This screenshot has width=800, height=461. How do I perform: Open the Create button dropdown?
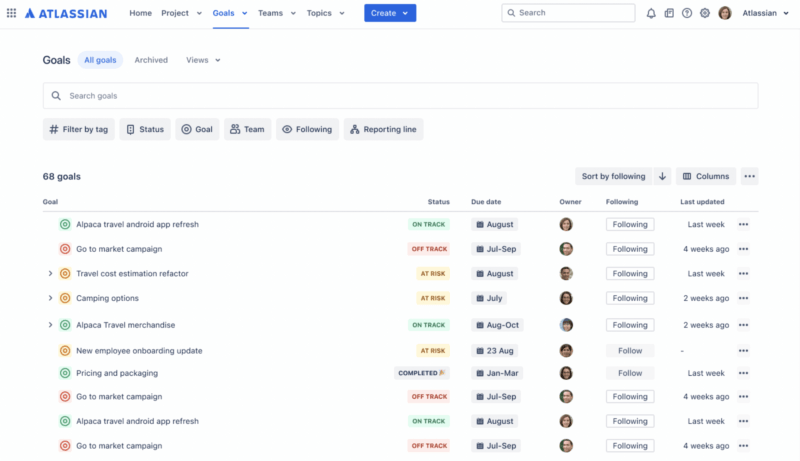pyautogui.click(x=390, y=13)
